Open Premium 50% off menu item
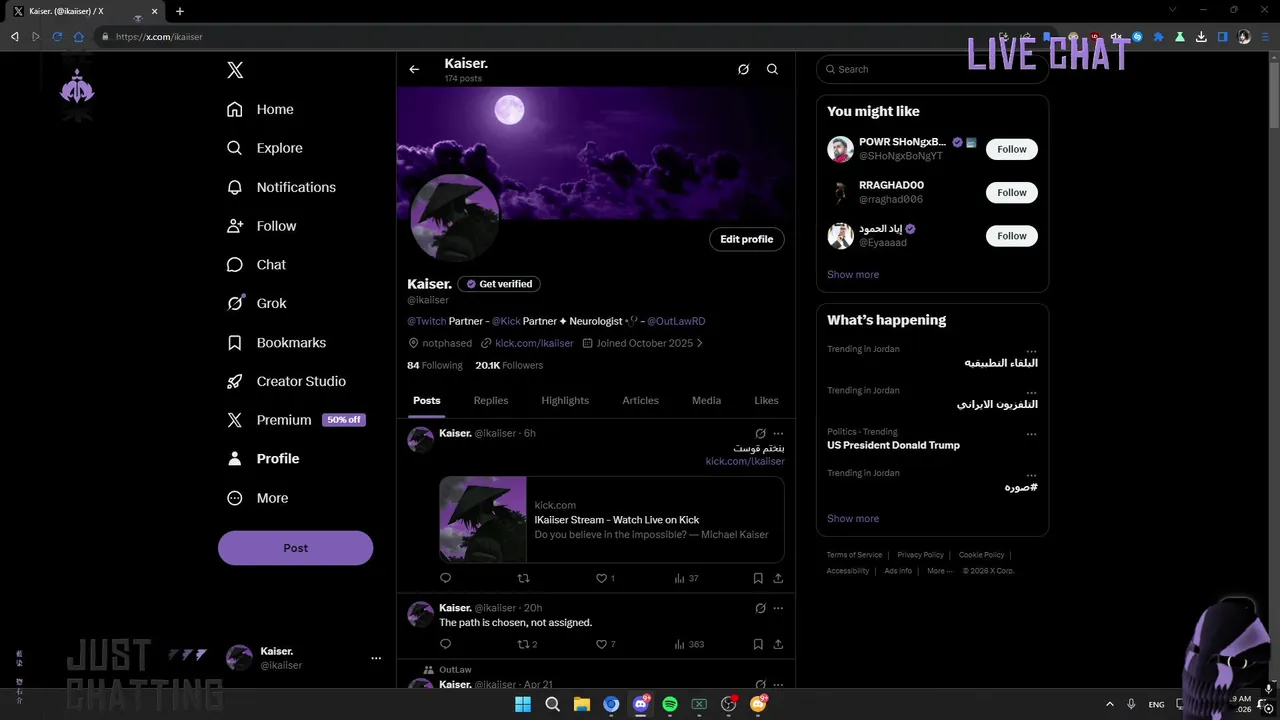Image resolution: width=1280 pixels, height=720 pixels. (296, 420)
